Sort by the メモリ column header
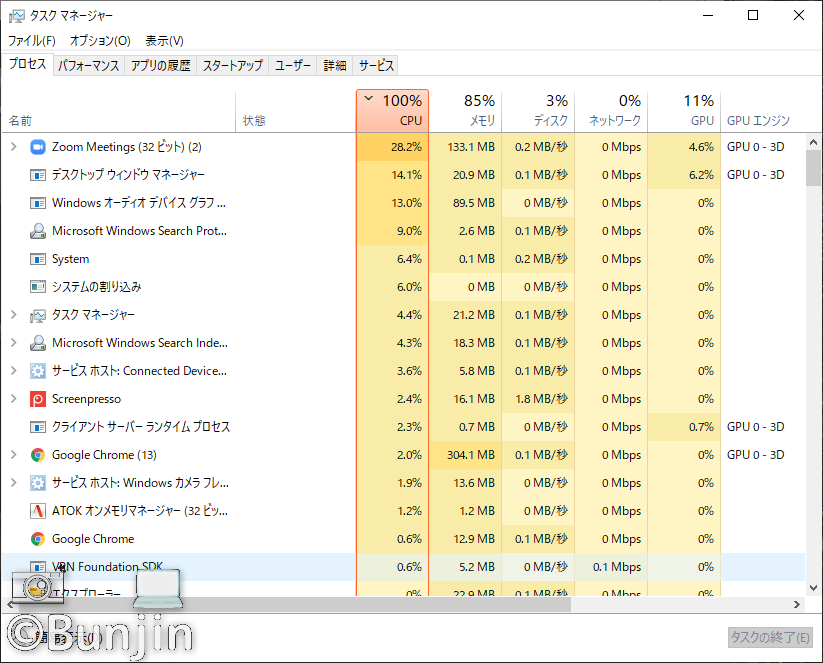The image size is (823, 663). coord(465,111)
